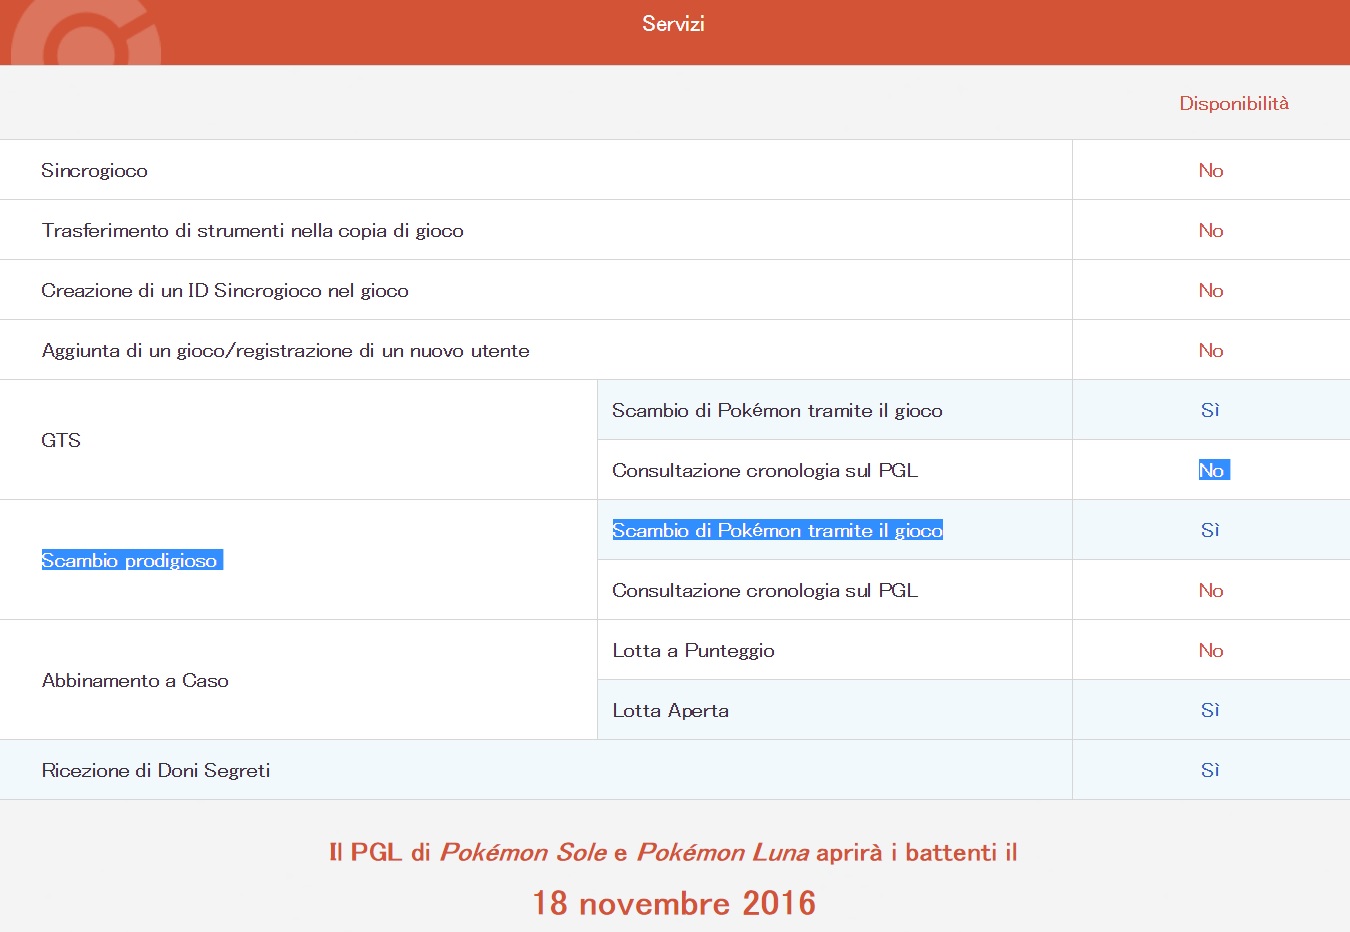Click Sì in the Scambio prodigioso Pokémon row
1350x932 pixels.
click(1210, 530)
